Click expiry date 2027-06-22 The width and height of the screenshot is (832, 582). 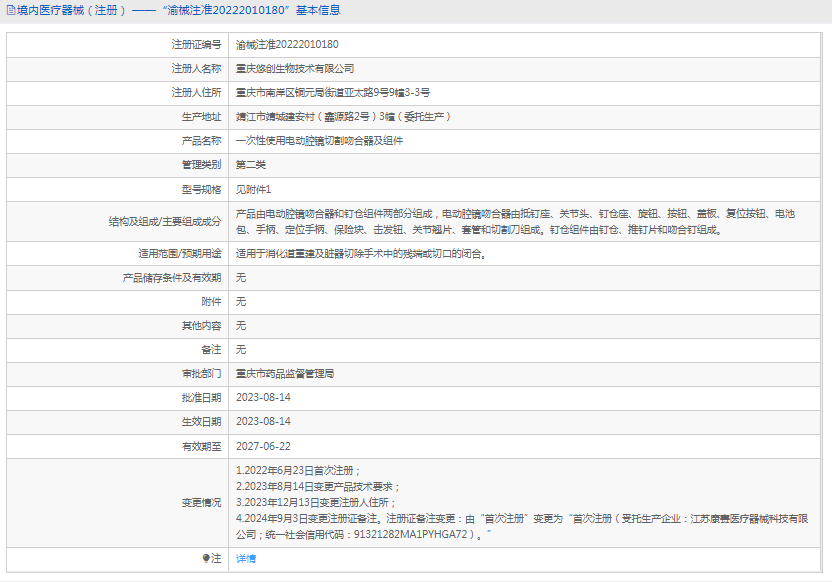point(263,447)
